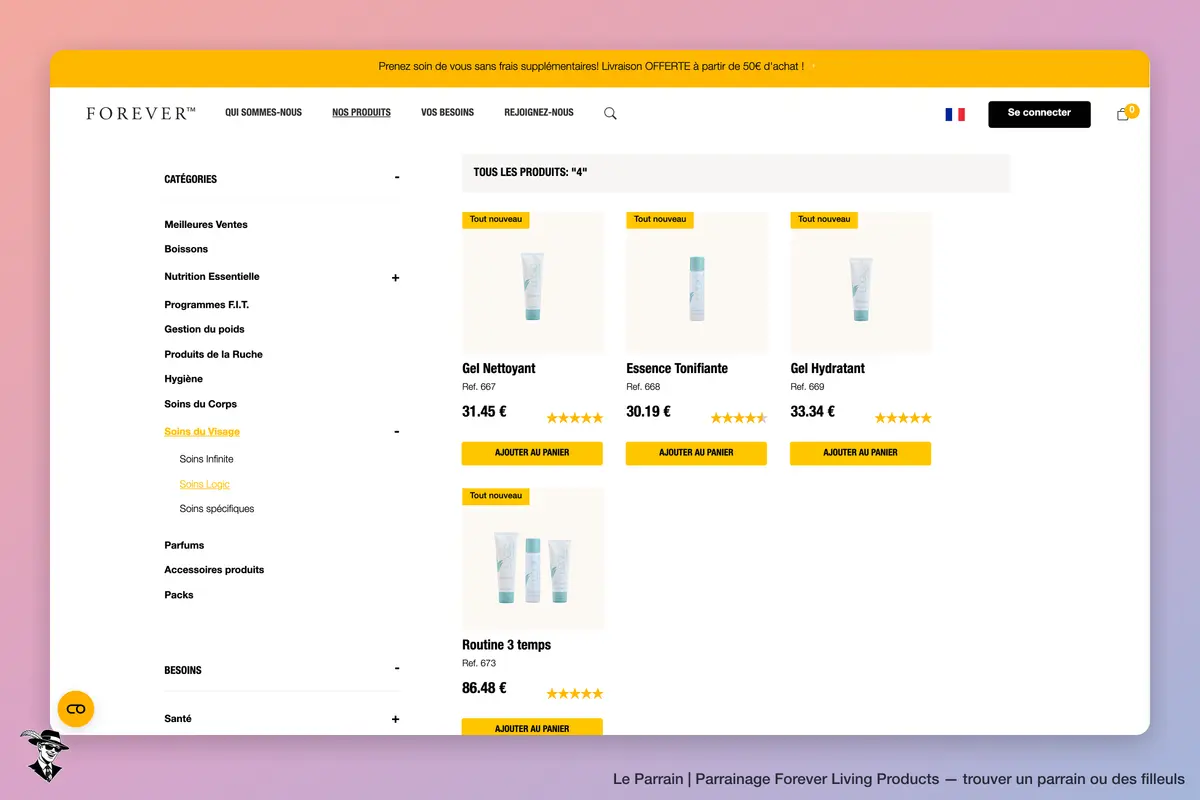The height and width of the screenshot is (800, 1200).
Task: Expand the Santé needs group
Action: coord(395,719)
